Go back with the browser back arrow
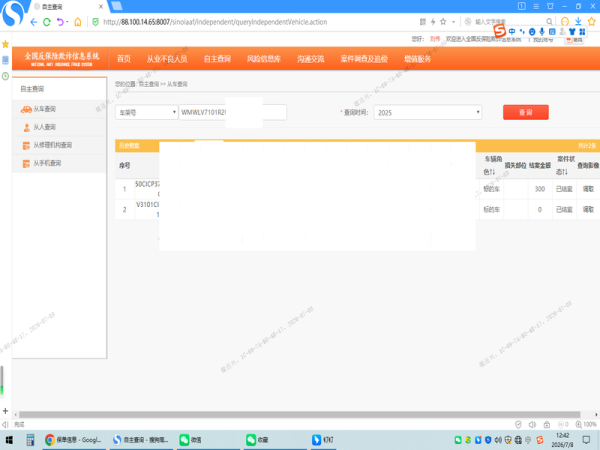 click(34, 22)
